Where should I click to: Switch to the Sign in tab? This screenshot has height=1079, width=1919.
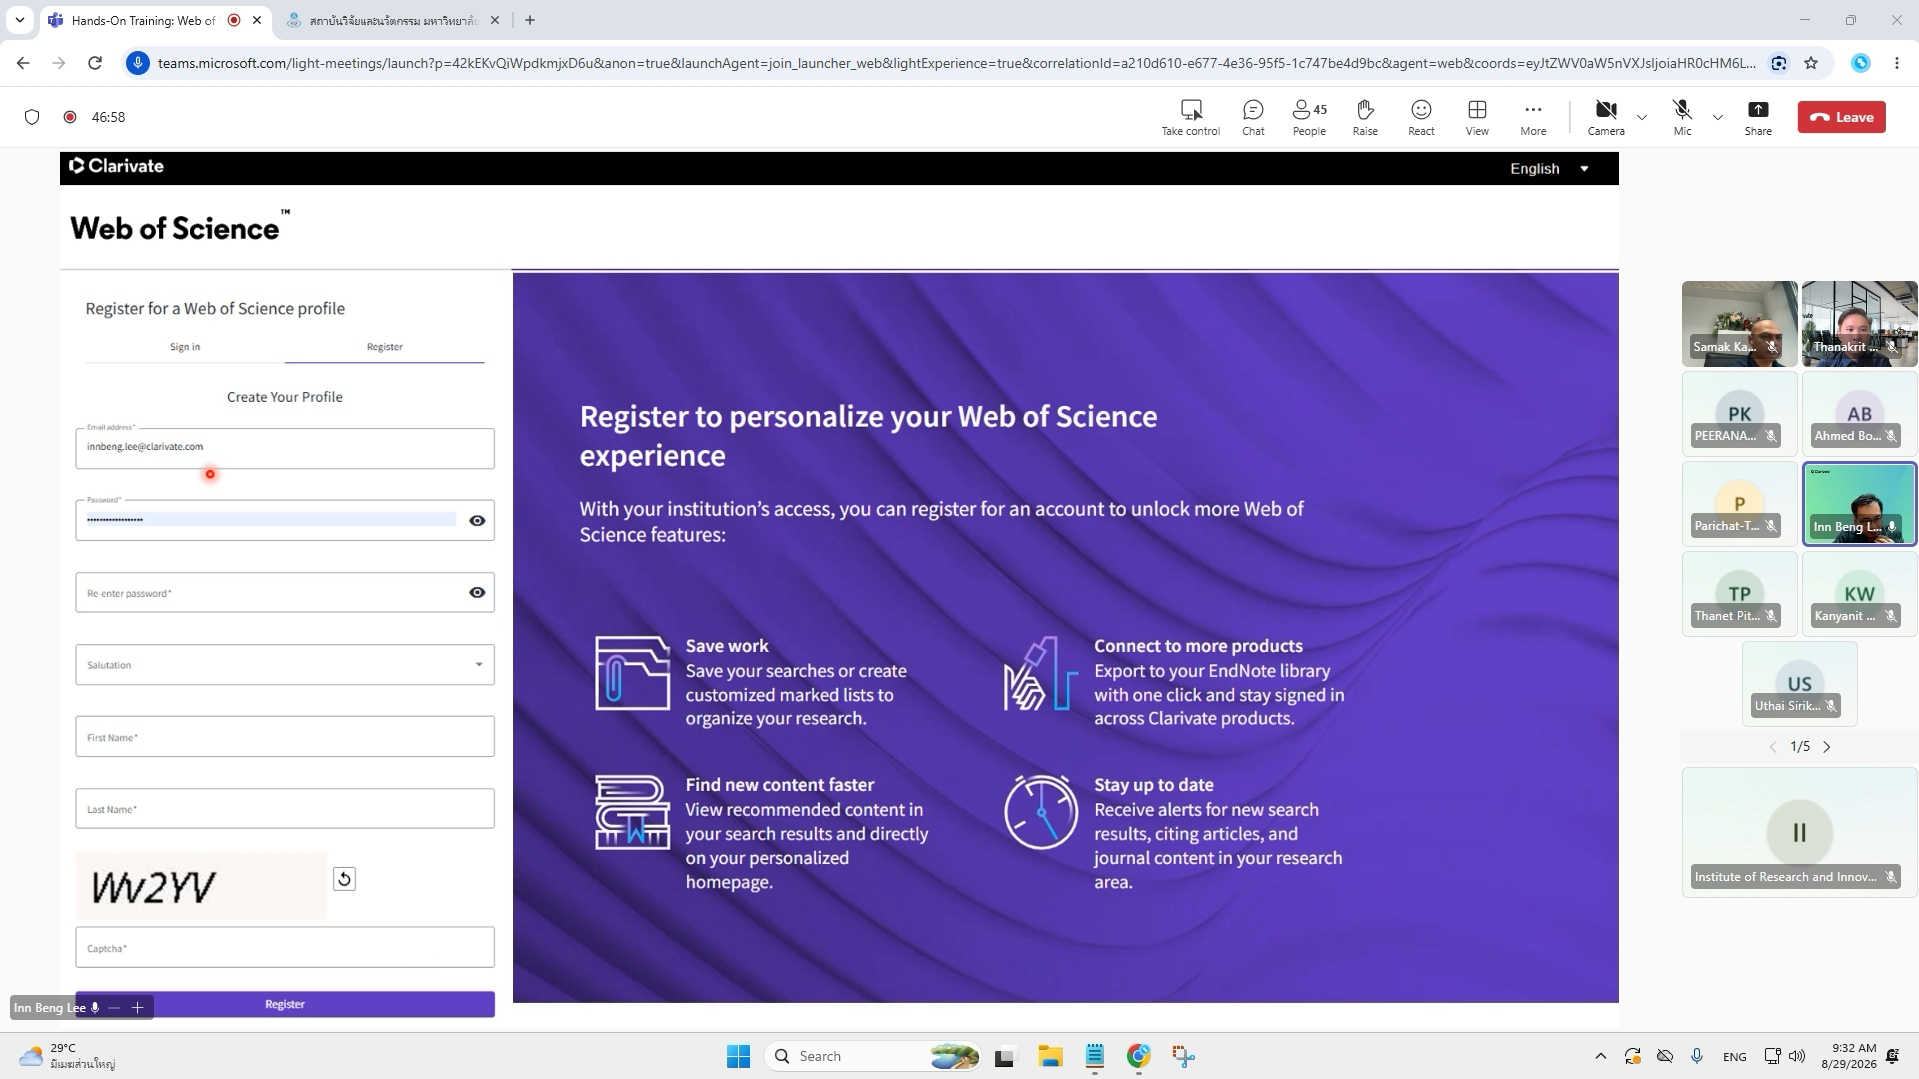(185, 347)
